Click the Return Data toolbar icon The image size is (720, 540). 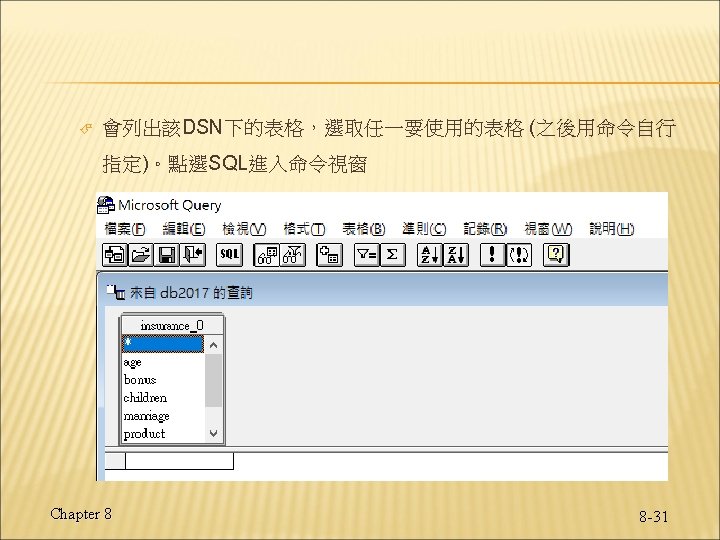point(193,255)
